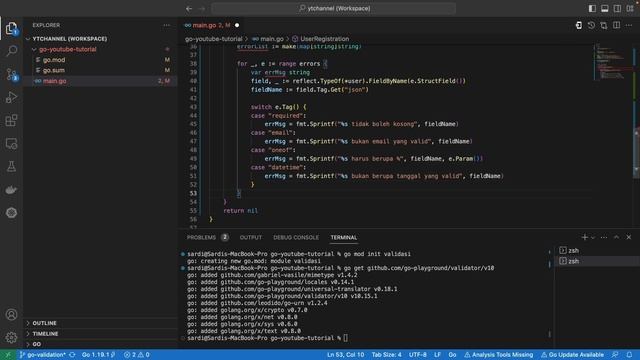Go back in navigation history
640x360 pixels.
[x=189, y=8]
